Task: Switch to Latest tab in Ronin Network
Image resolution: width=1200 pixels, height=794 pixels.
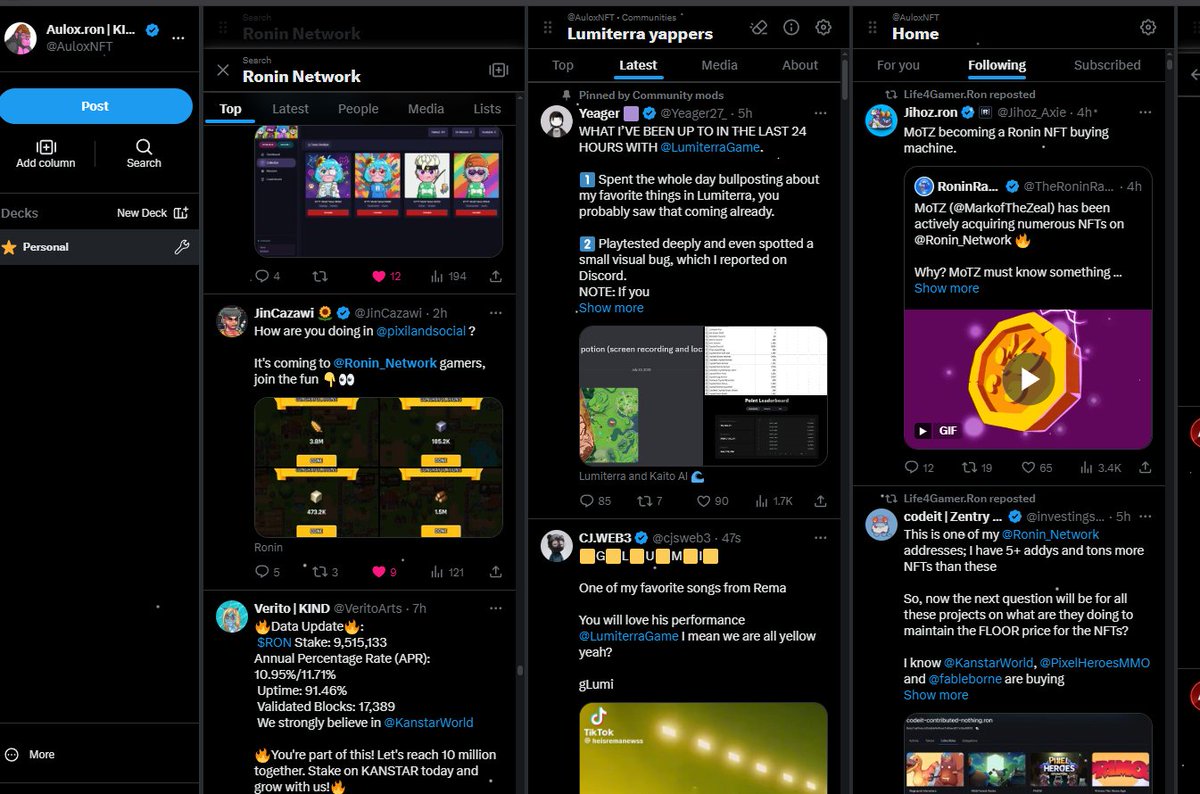Action: (291, 109)
